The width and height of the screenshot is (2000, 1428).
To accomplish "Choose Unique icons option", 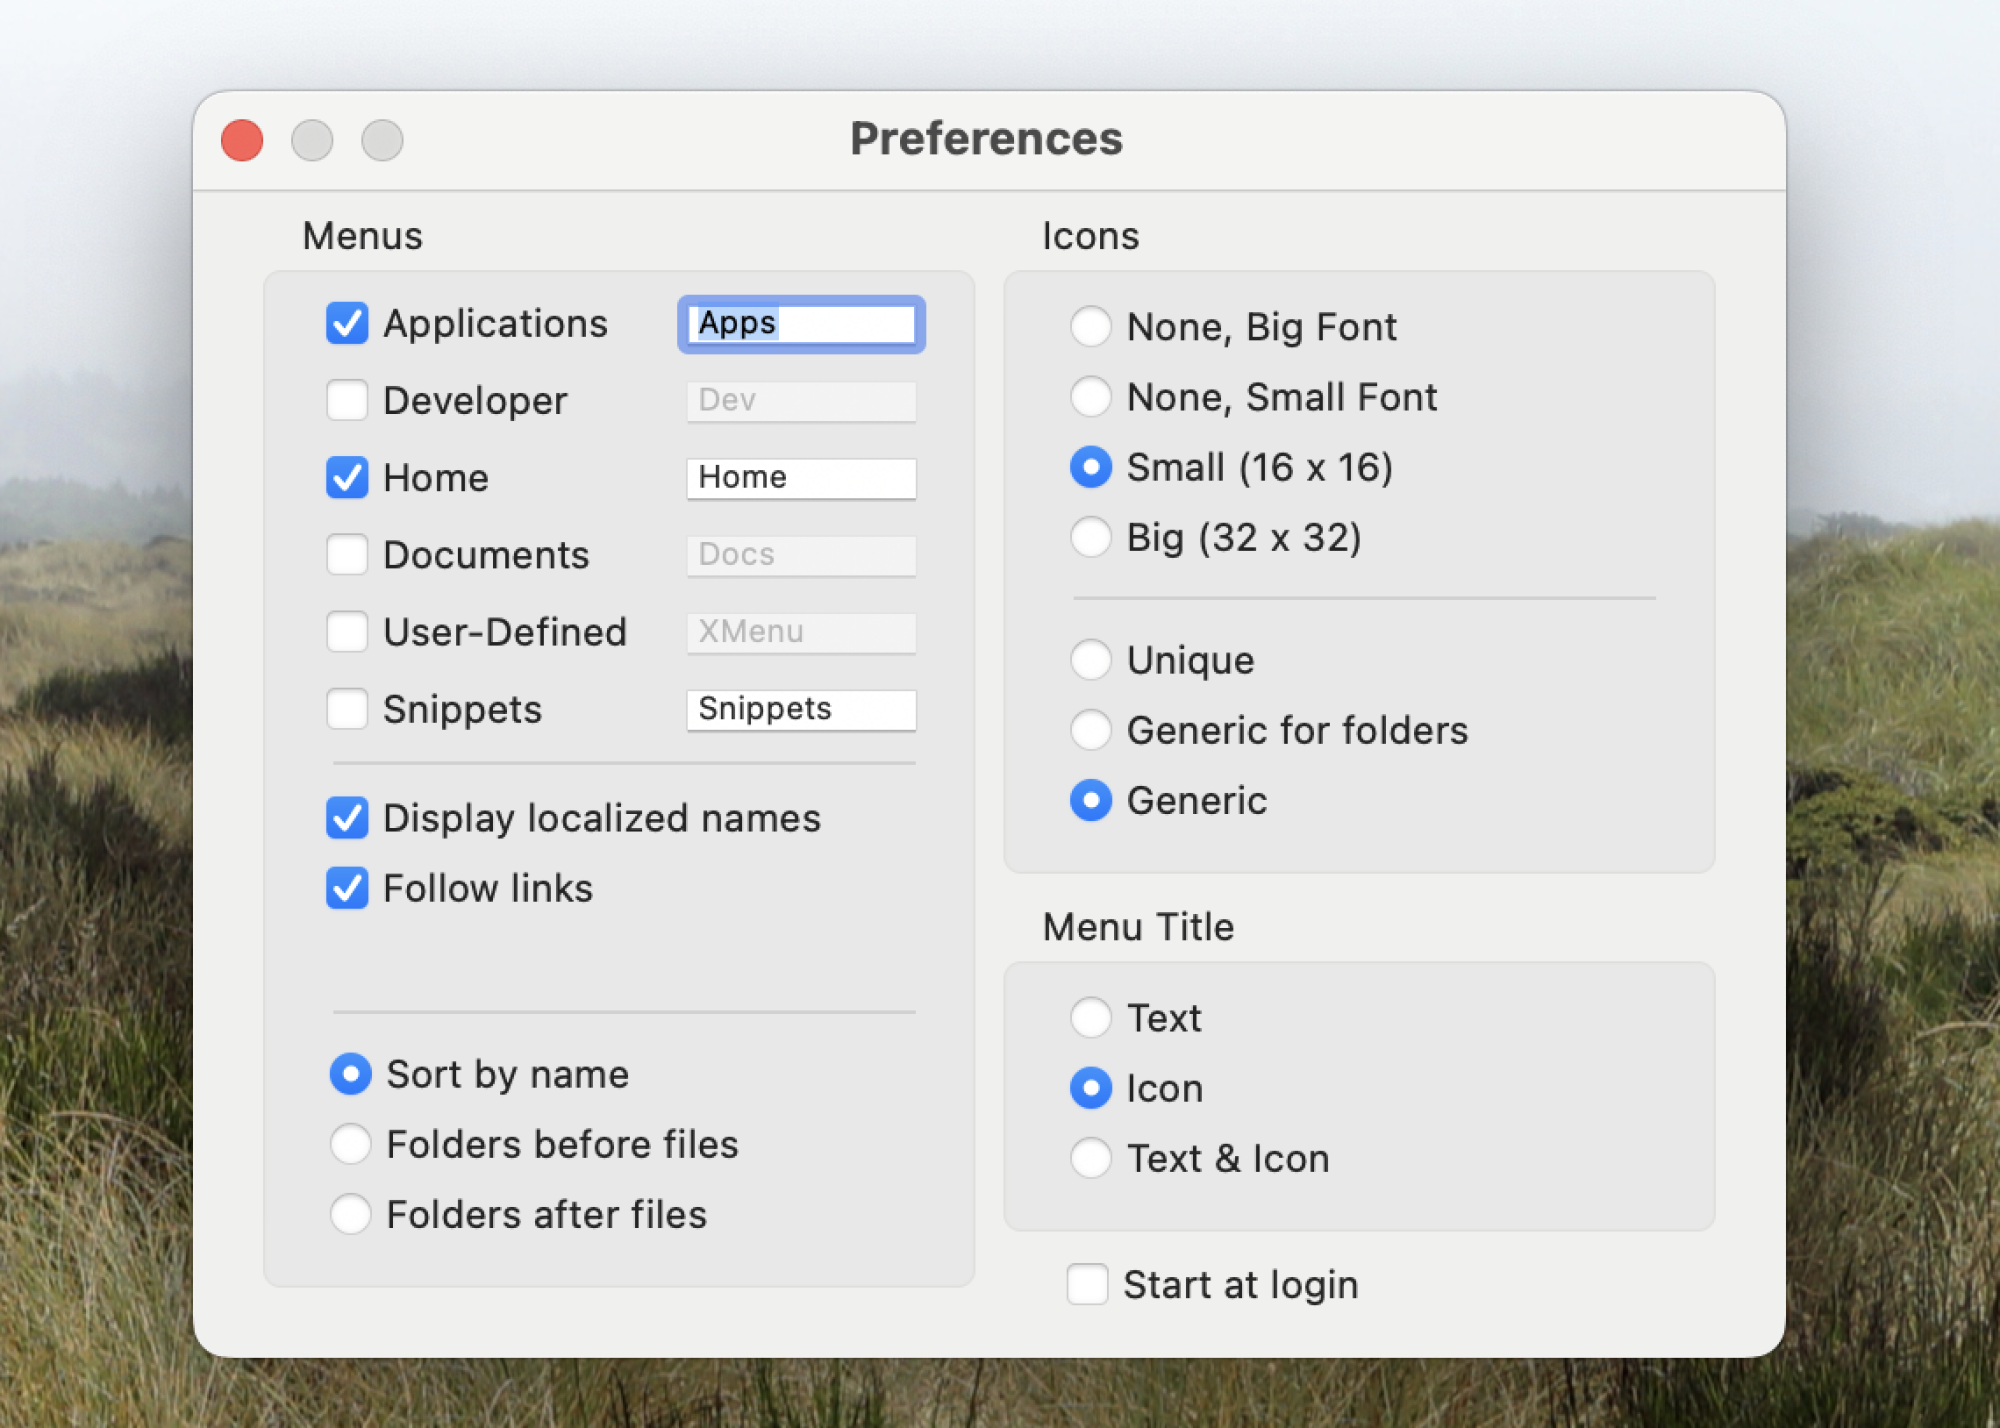I will pyautogui.click(x=1091, y=660).
